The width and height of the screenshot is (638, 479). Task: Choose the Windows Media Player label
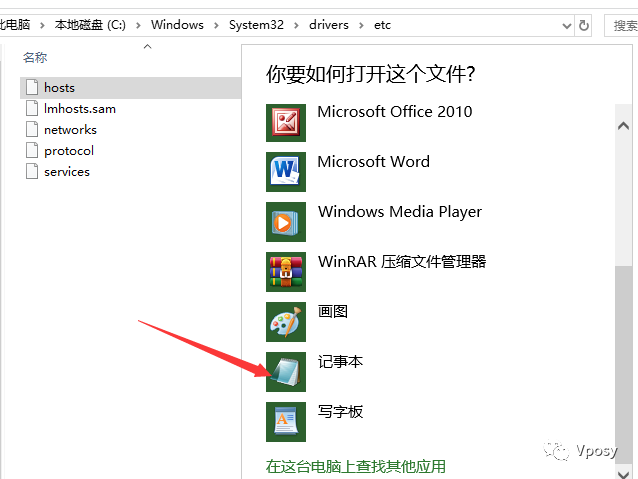tap(400, 212)
